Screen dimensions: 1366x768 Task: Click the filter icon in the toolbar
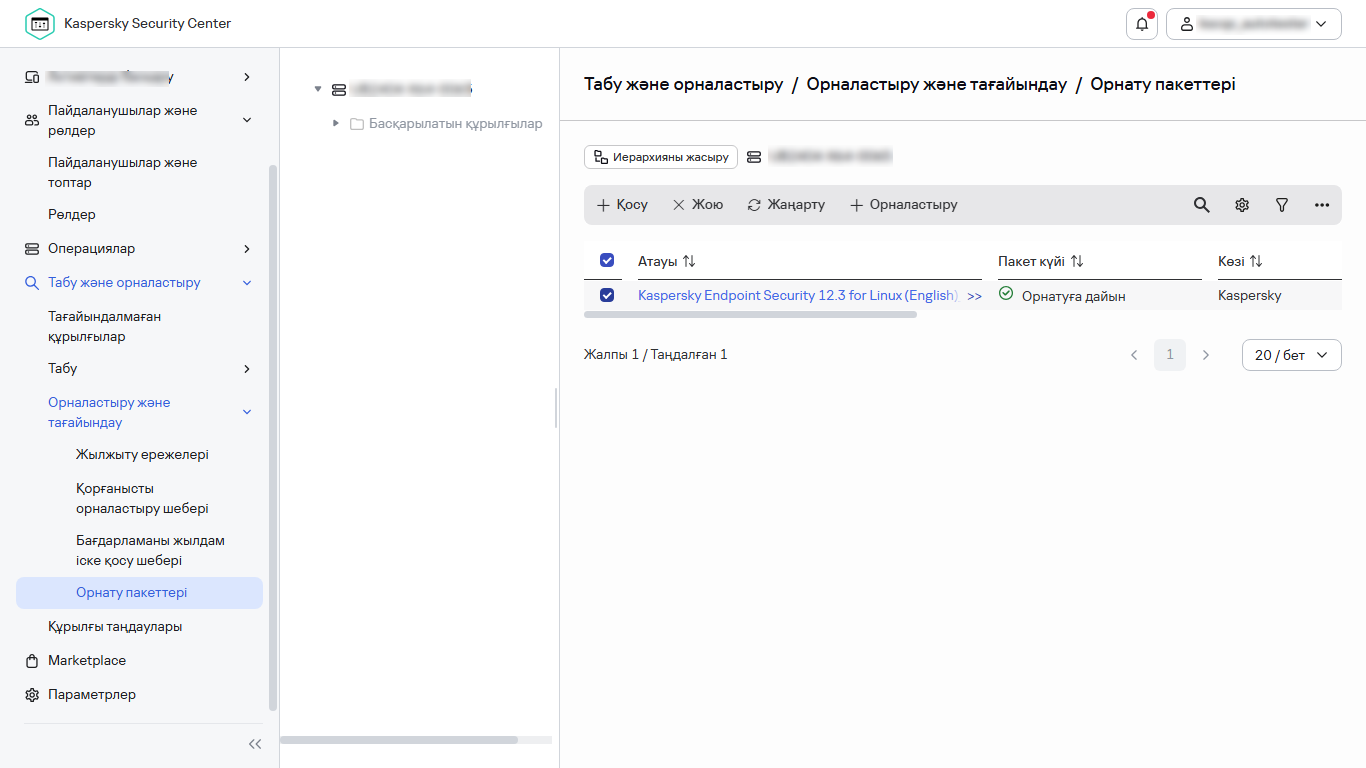click(1281, 204)
